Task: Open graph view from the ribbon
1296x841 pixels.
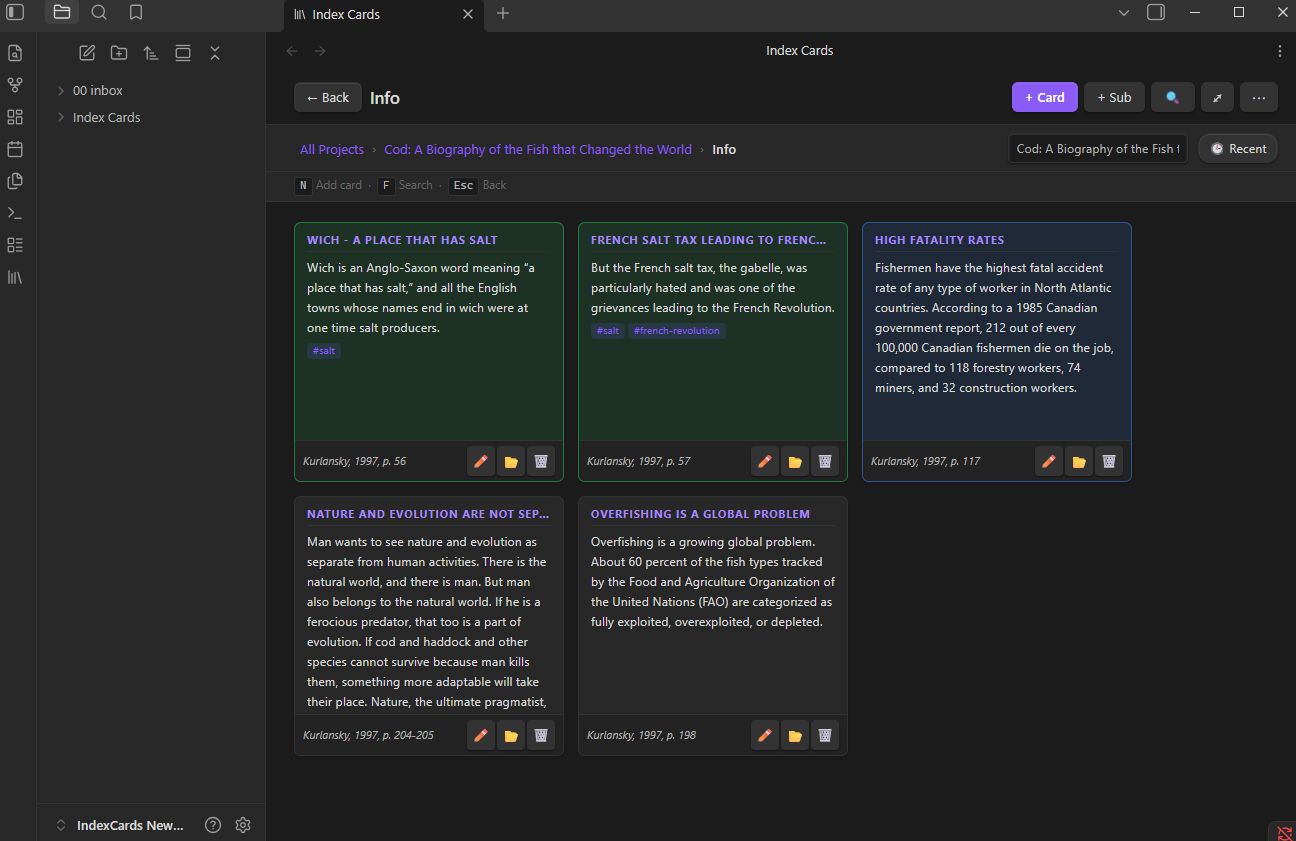Action: point(15,85)
